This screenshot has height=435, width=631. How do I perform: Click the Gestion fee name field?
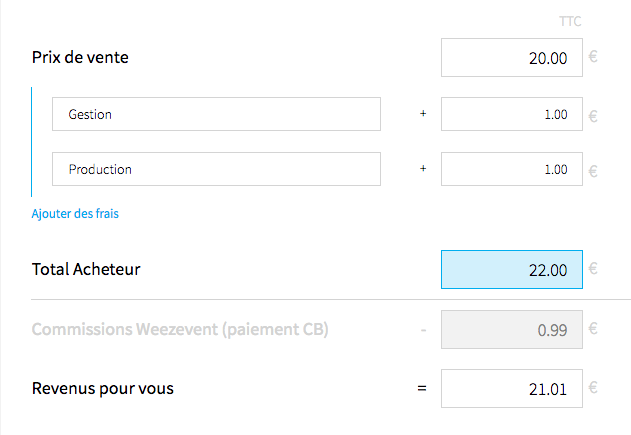[x=216, y=114]
